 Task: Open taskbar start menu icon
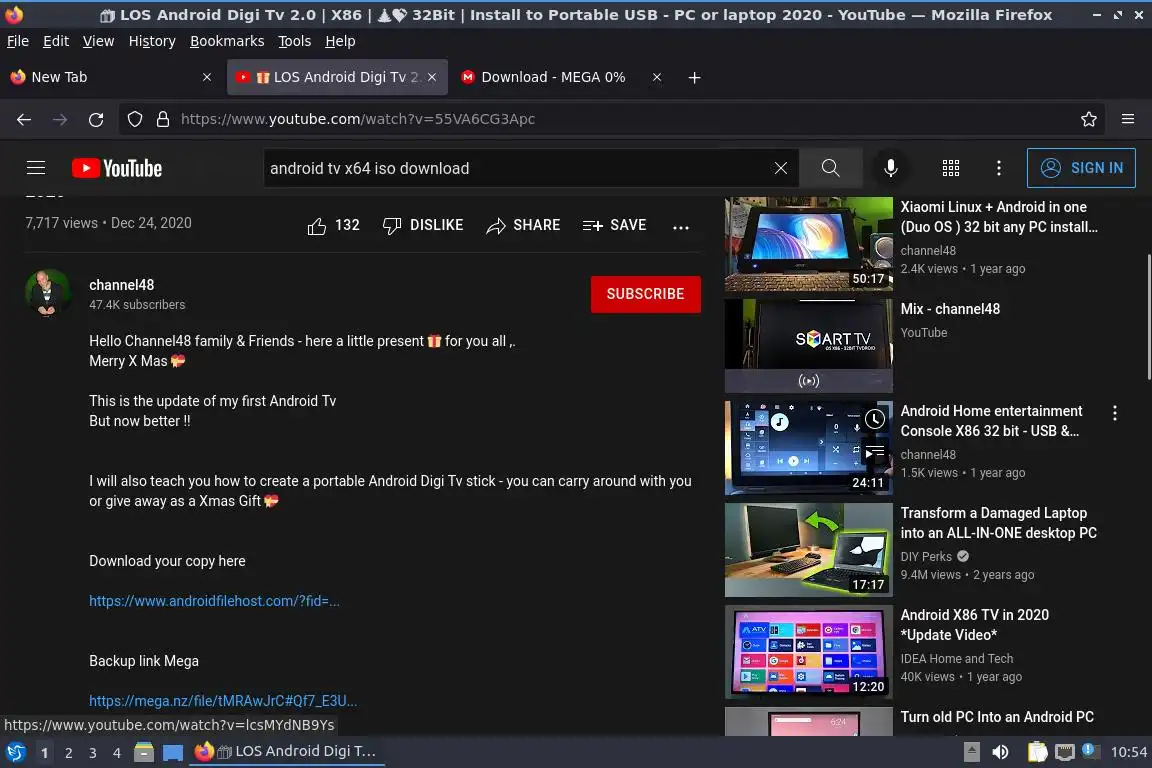(x=15, y=752)
